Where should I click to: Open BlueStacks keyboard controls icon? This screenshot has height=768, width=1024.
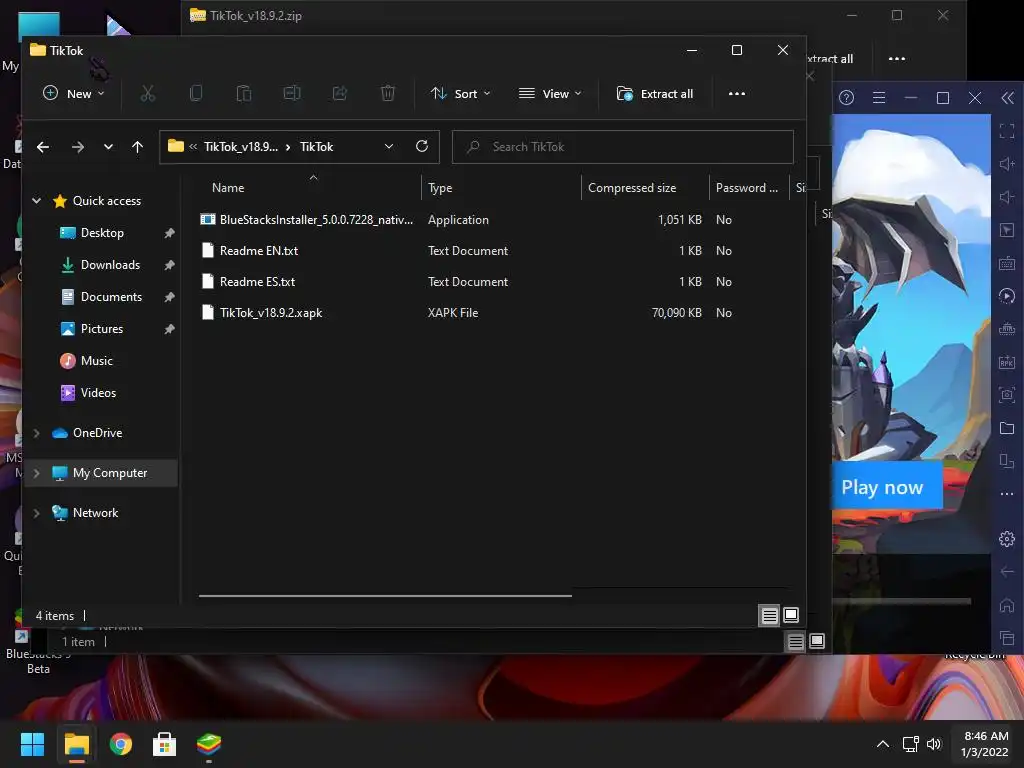click(x=1007, y=263)
